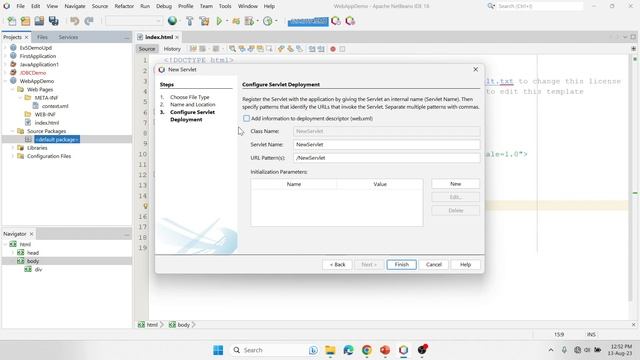Click the html breadcrumb below the editor

[x=152, y=325]
